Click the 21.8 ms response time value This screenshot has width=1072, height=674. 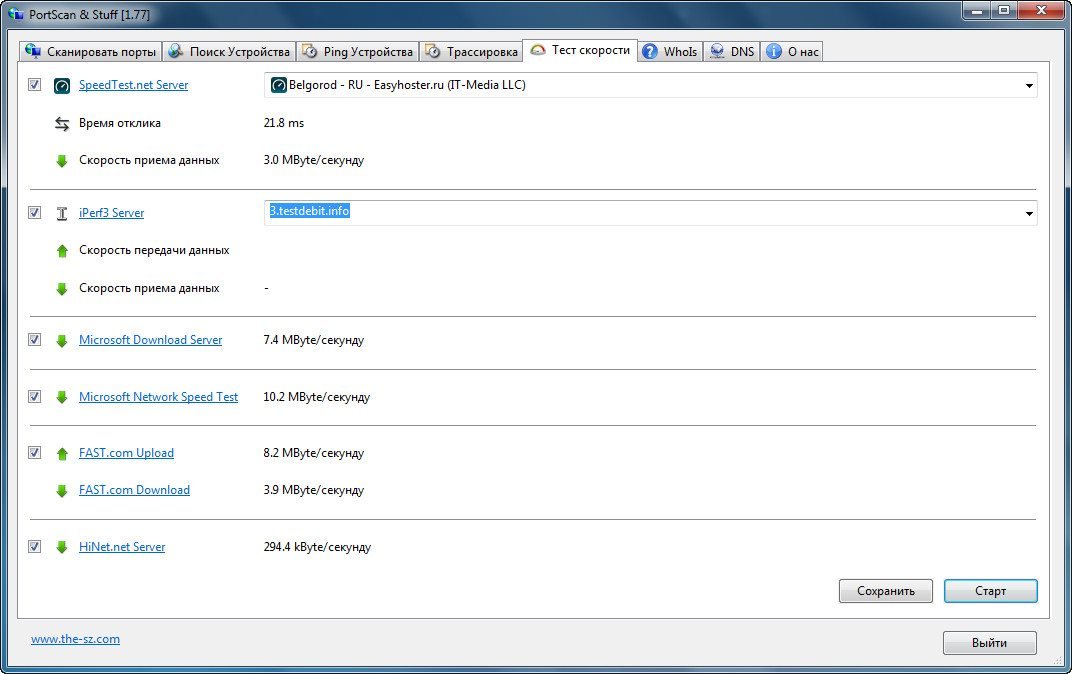pyautogui.click(x=284, y=123)
